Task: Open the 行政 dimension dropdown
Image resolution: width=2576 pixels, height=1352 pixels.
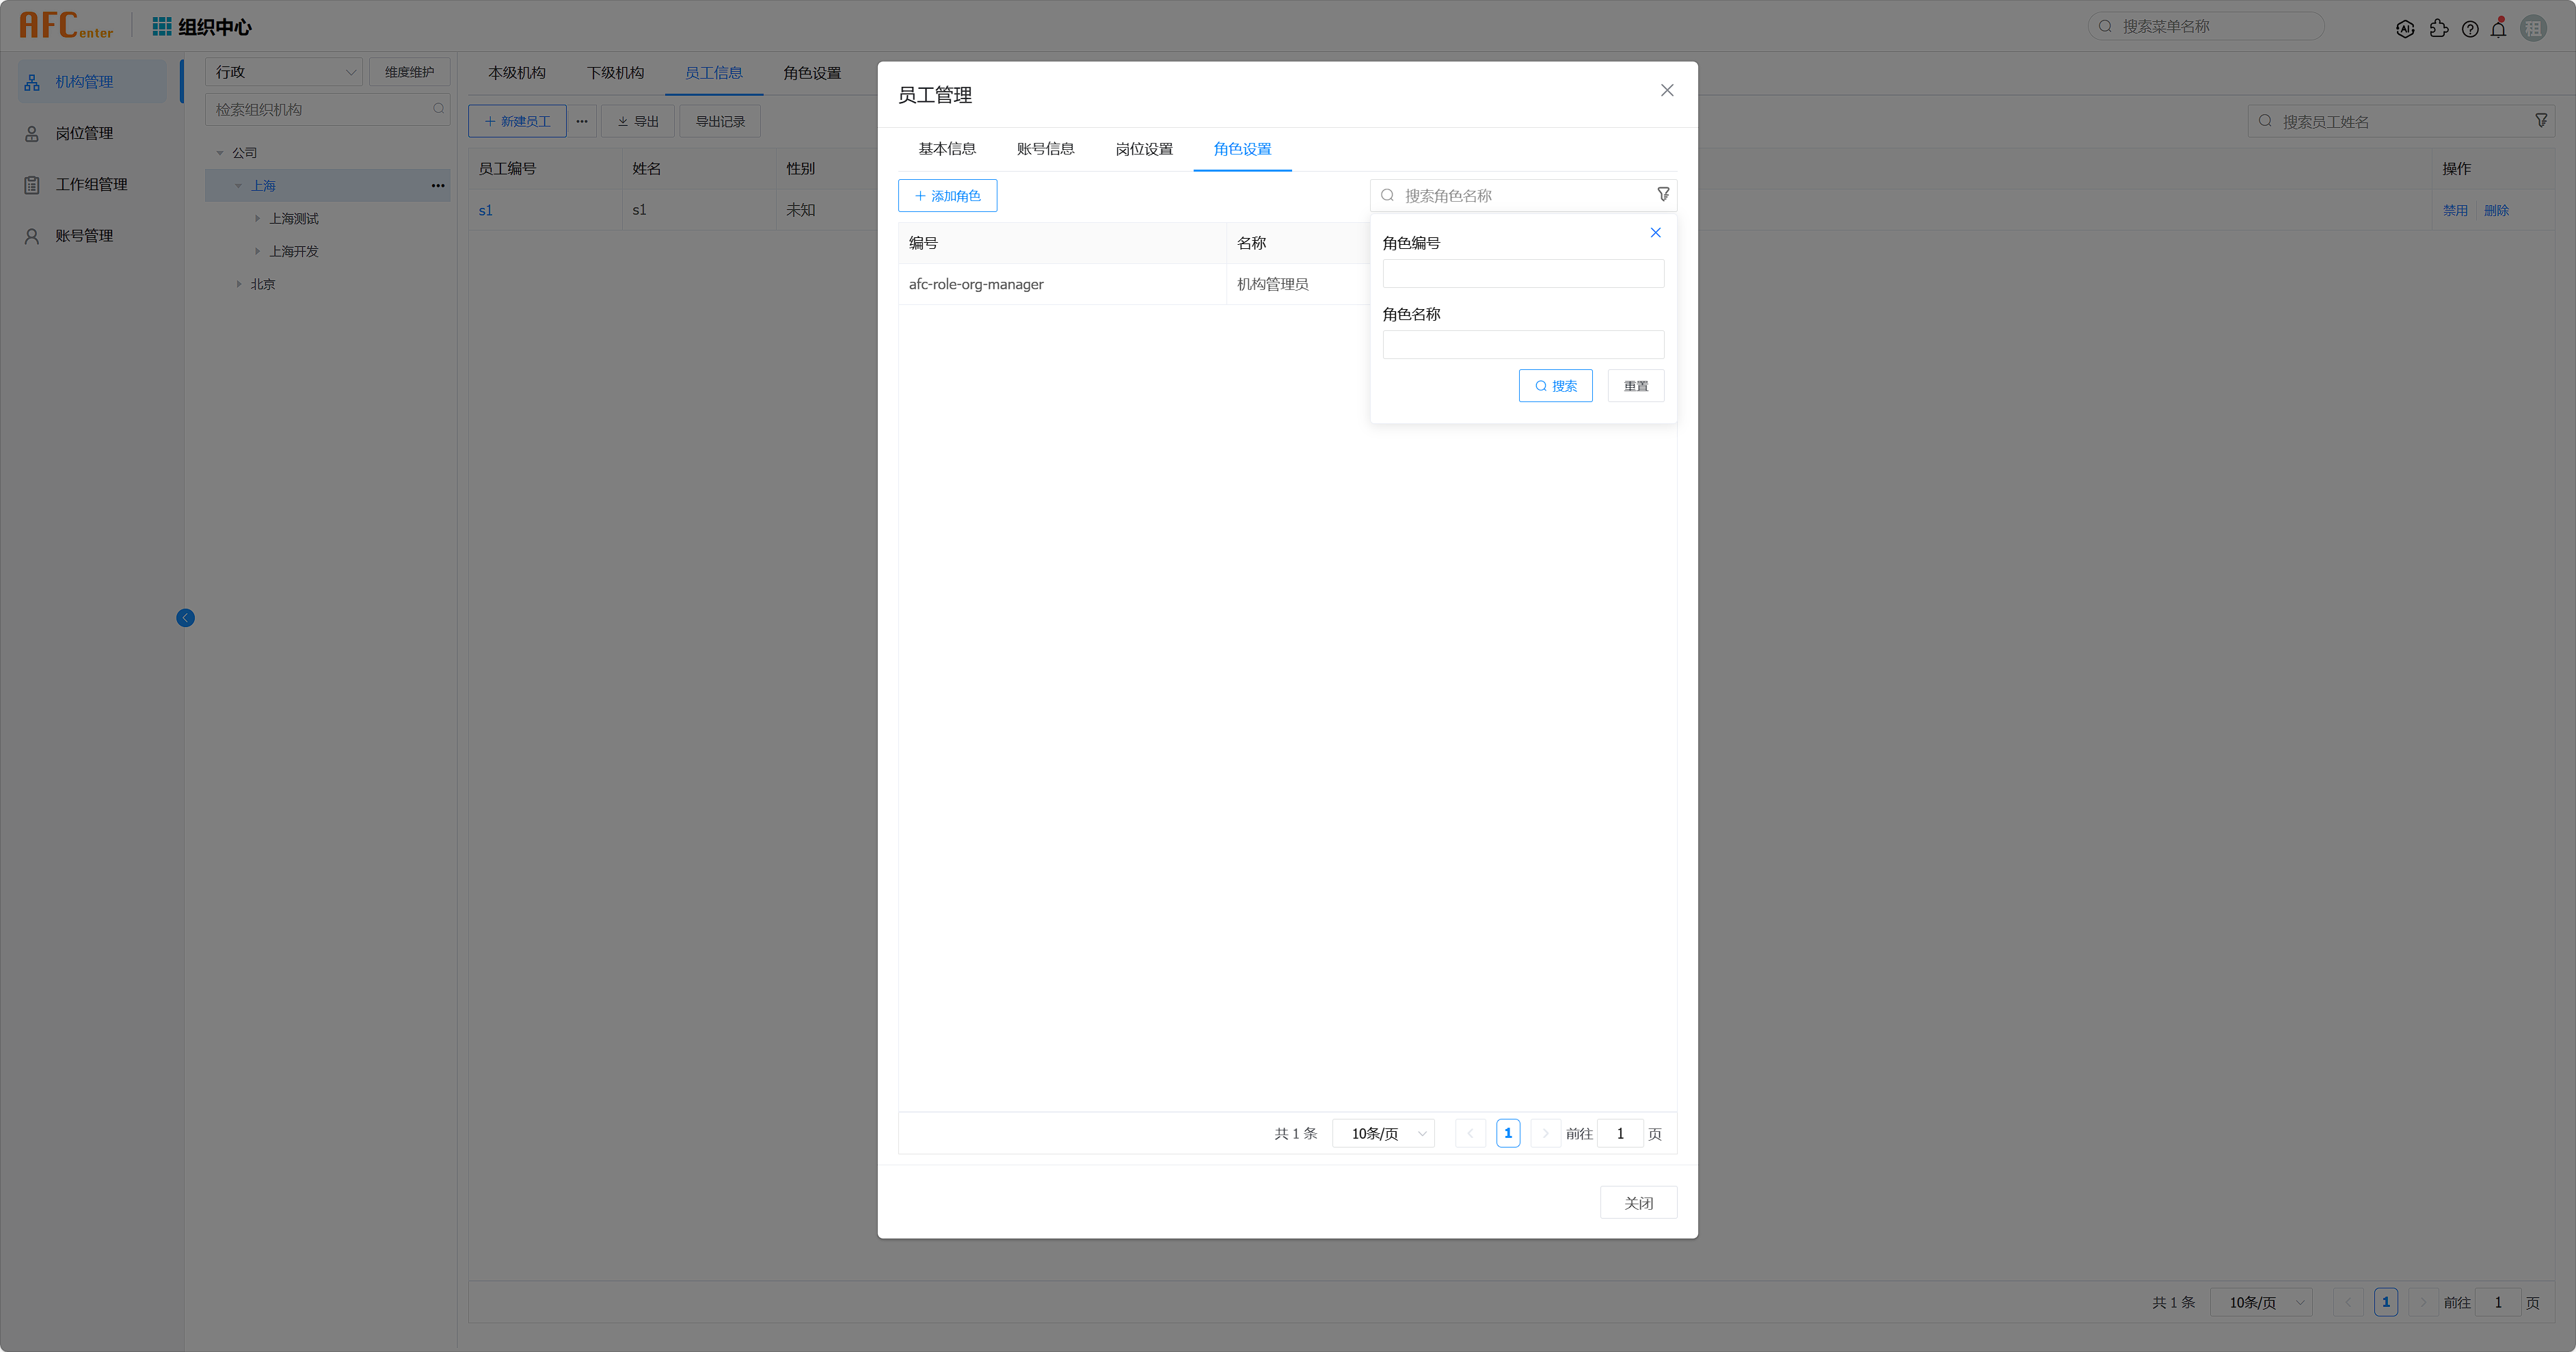Action: (284, 72)
